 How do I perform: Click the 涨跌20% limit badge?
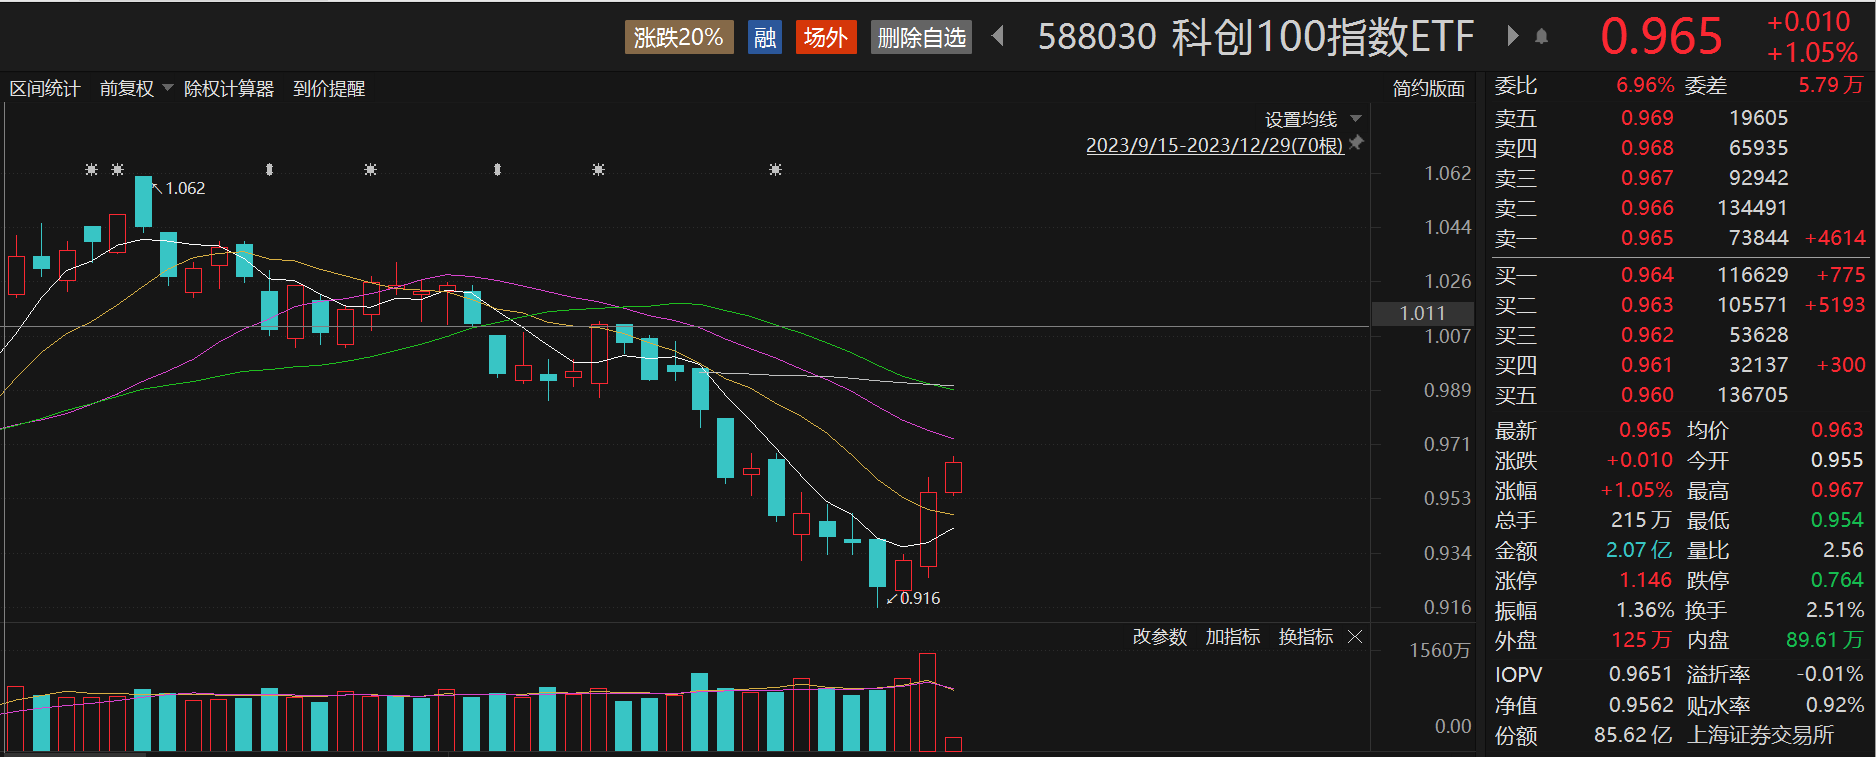pyautogui.click(x=678, y=38)
